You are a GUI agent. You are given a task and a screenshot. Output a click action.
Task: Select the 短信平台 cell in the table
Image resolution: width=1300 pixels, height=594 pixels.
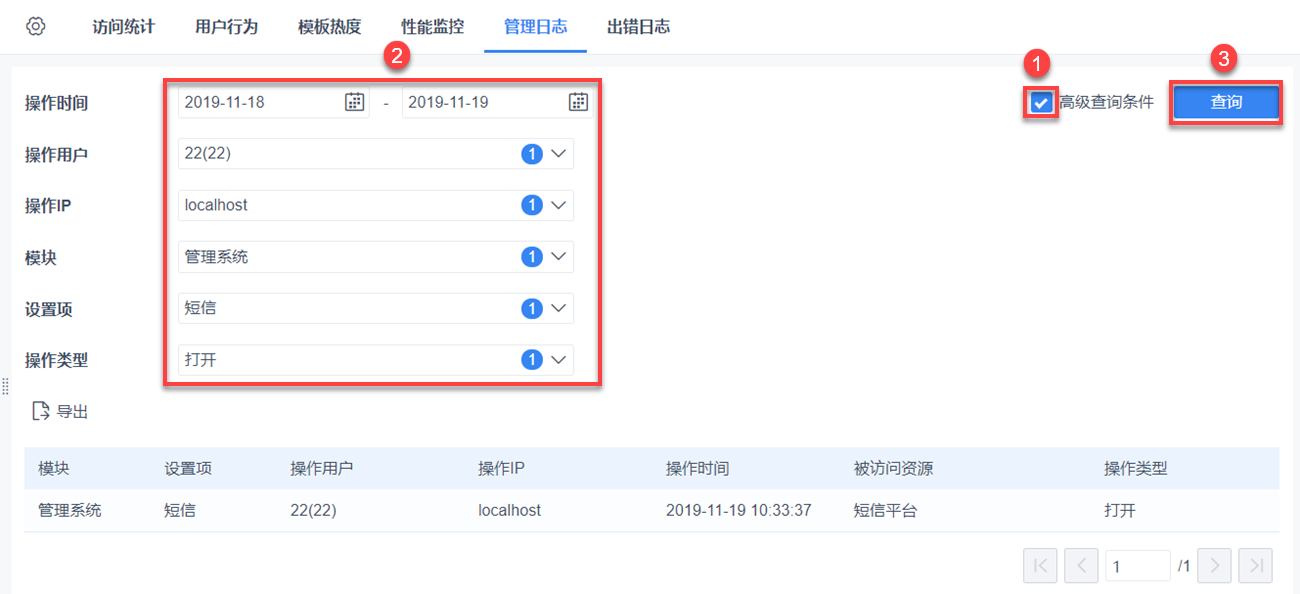[x=885, y=510]
